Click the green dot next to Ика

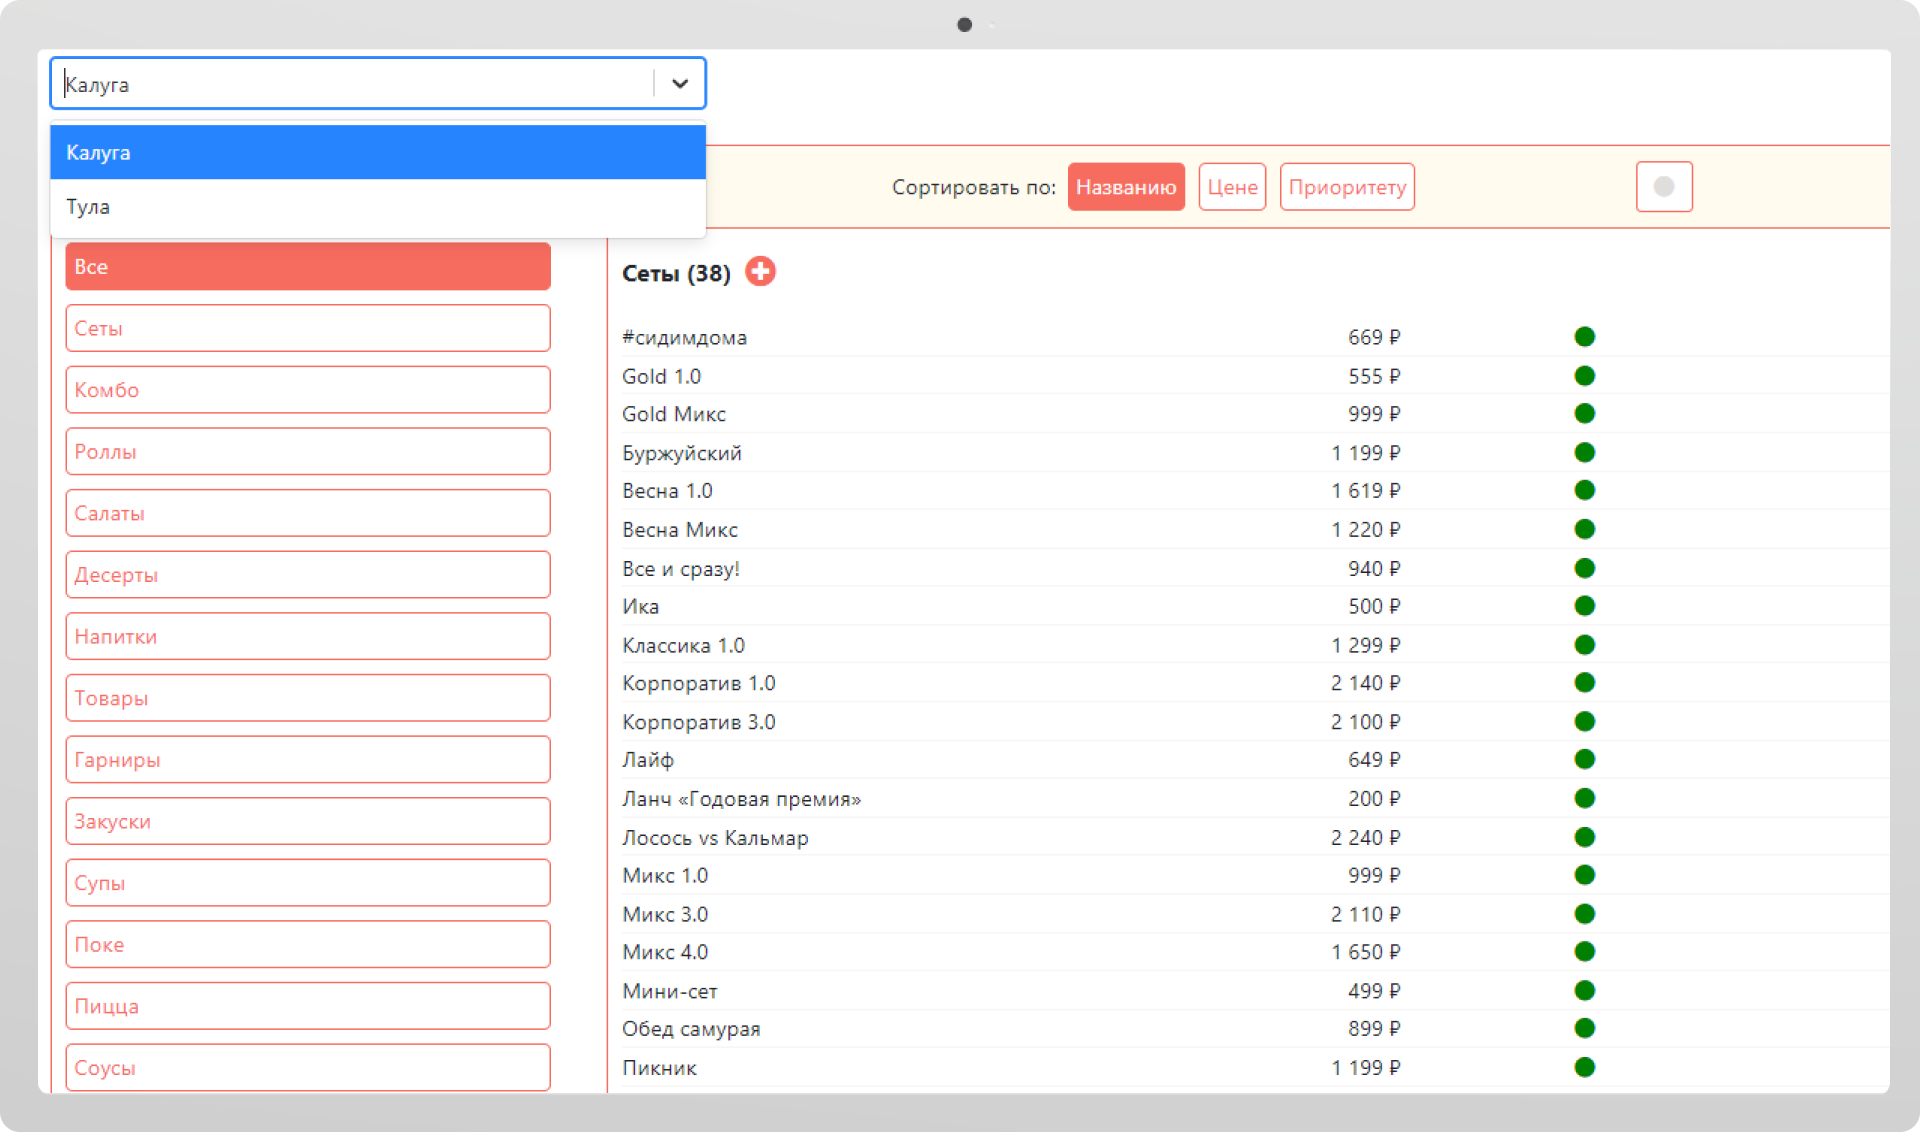(x=1584, y=606)
